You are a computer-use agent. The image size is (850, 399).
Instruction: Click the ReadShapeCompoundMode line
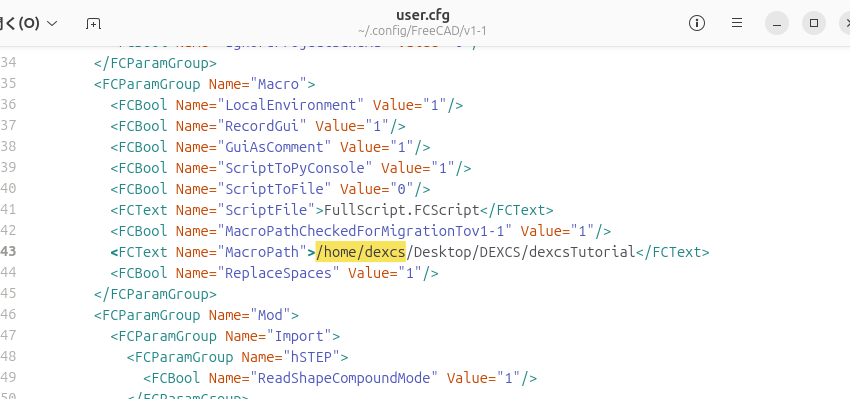(340, 378)
